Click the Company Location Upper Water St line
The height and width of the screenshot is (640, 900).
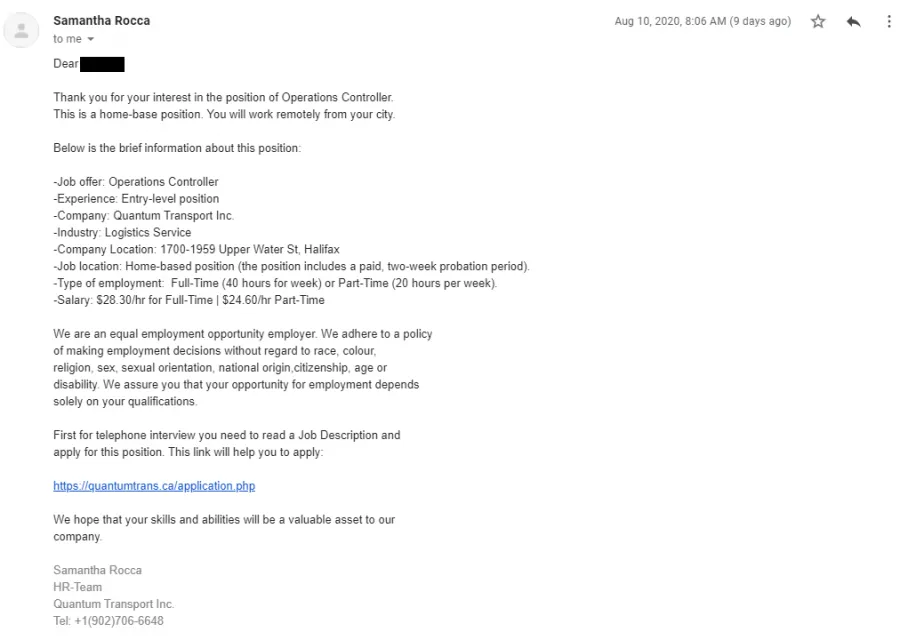pos(196,249)
